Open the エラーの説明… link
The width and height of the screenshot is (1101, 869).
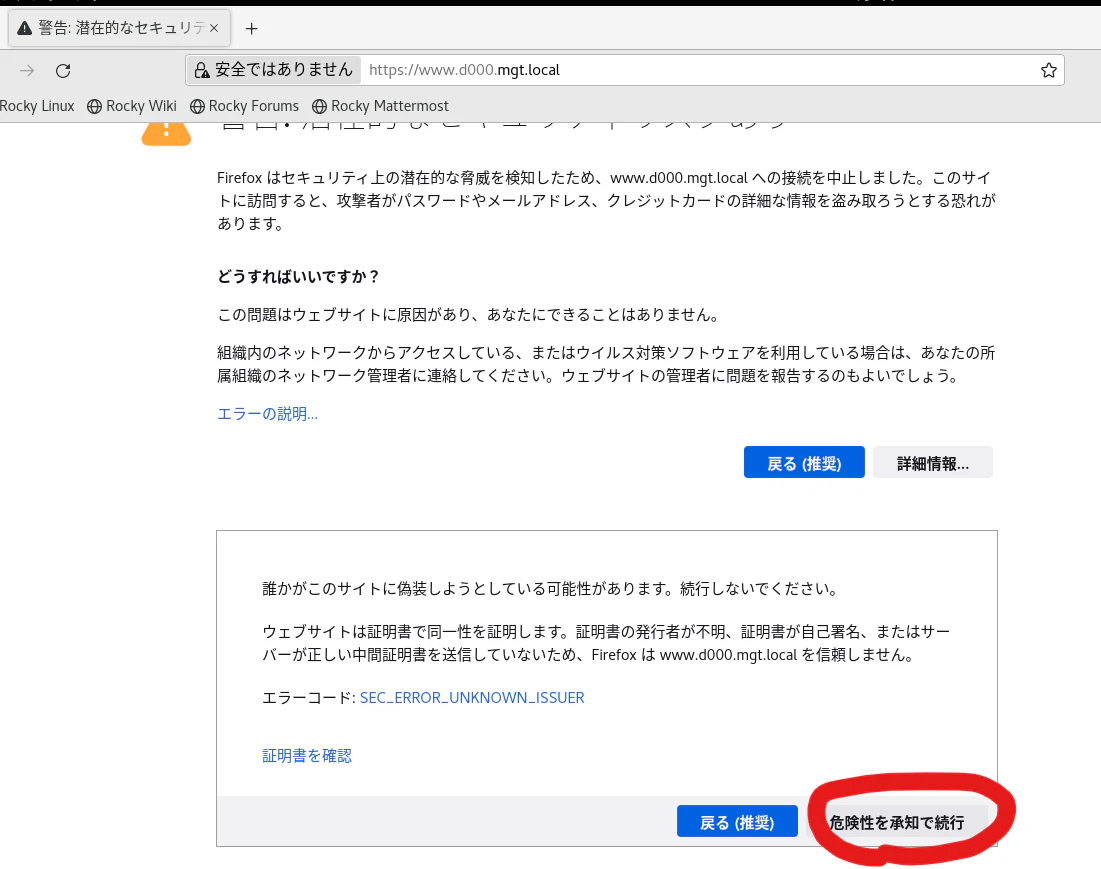point(268,414)
